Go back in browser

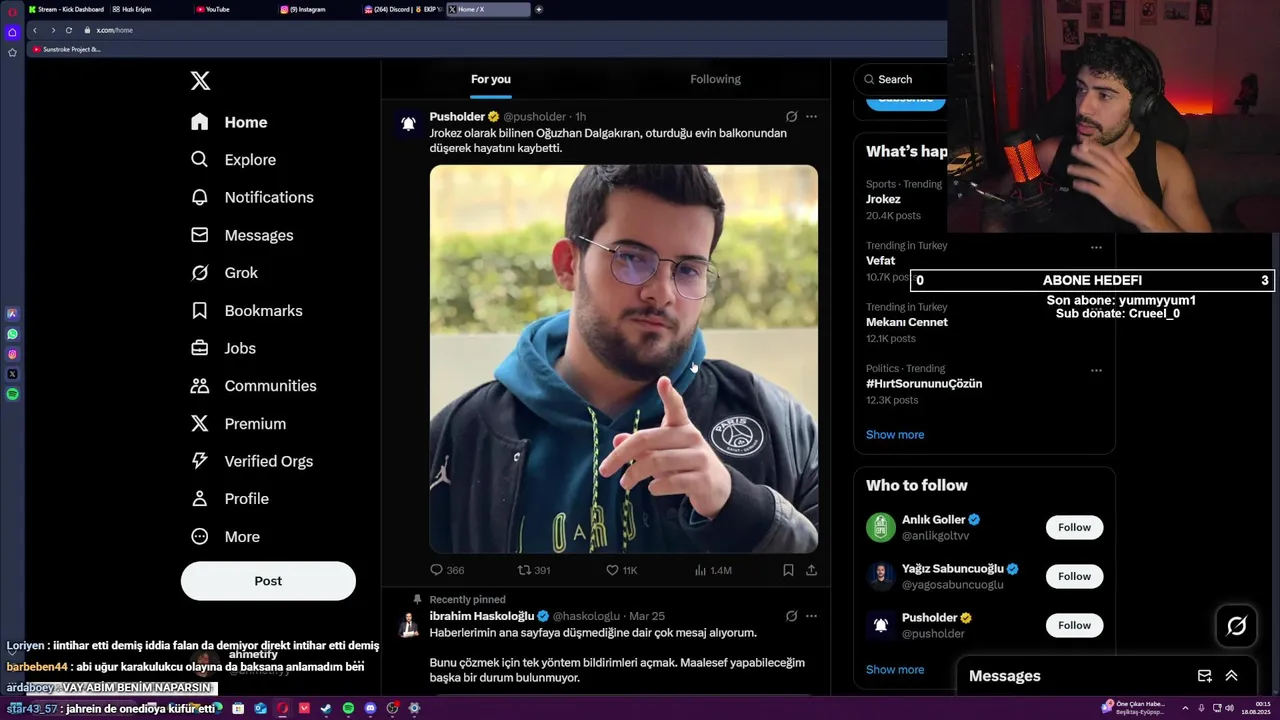[x=35, y=30]
